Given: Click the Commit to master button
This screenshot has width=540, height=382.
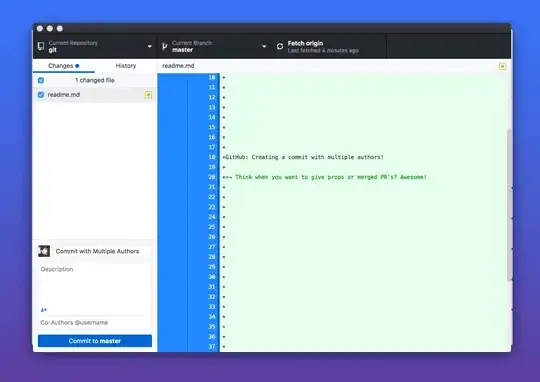Looking at the screenshot, I should [95, 341].
